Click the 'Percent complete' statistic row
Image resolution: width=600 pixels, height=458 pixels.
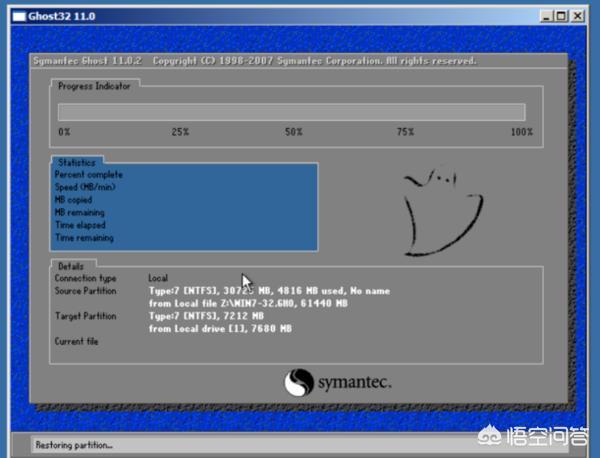click(89, 175)
